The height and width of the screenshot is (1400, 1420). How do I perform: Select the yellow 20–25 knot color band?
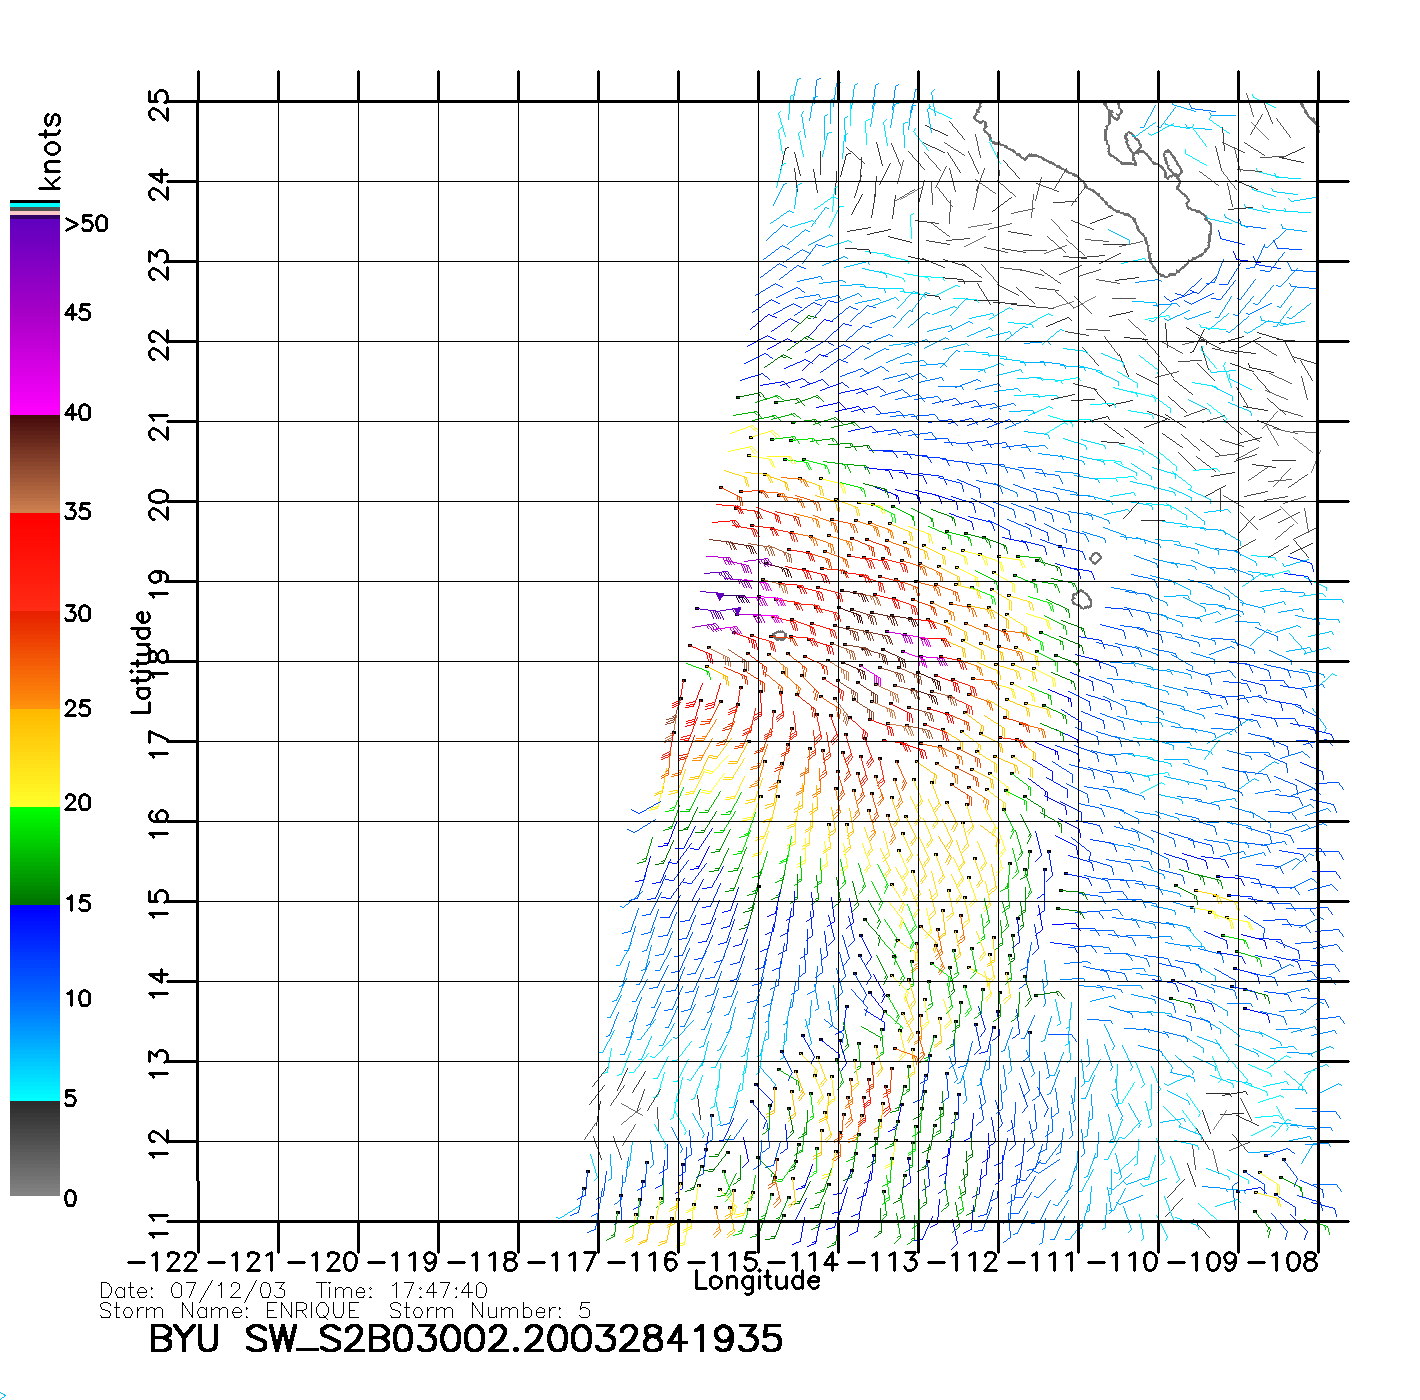[x=35, y=757]
